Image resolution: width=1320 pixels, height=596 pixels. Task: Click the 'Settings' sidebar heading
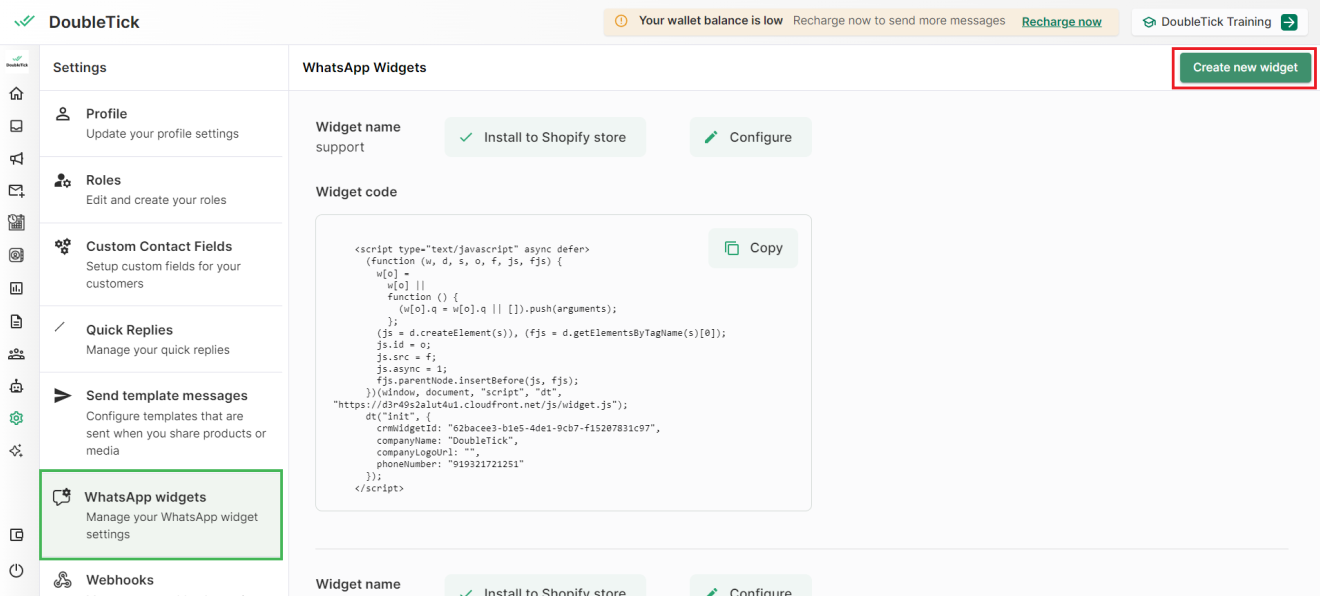[80, 67]
